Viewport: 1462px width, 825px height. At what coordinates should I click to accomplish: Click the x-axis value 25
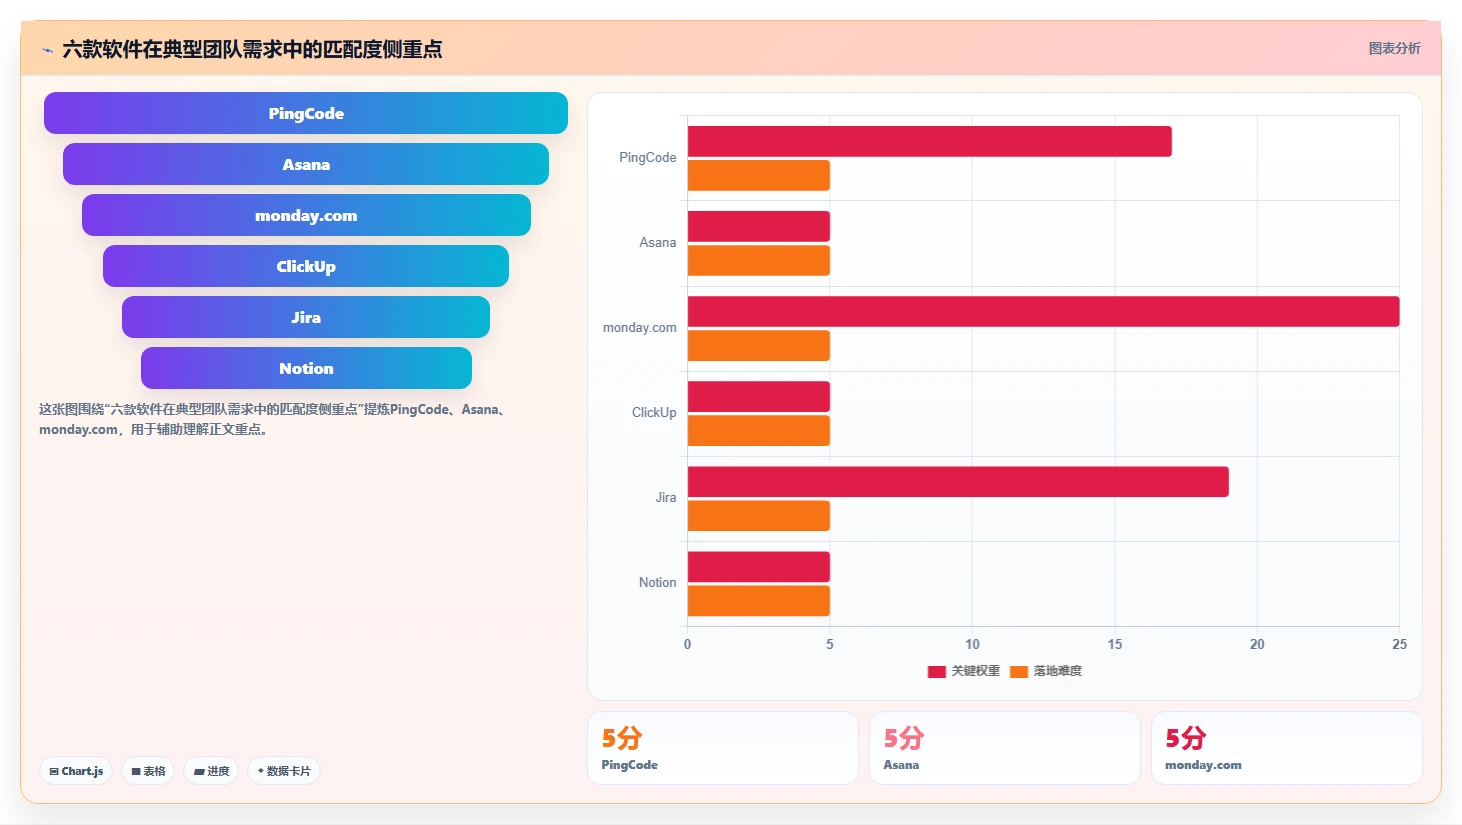(1399, 644)
